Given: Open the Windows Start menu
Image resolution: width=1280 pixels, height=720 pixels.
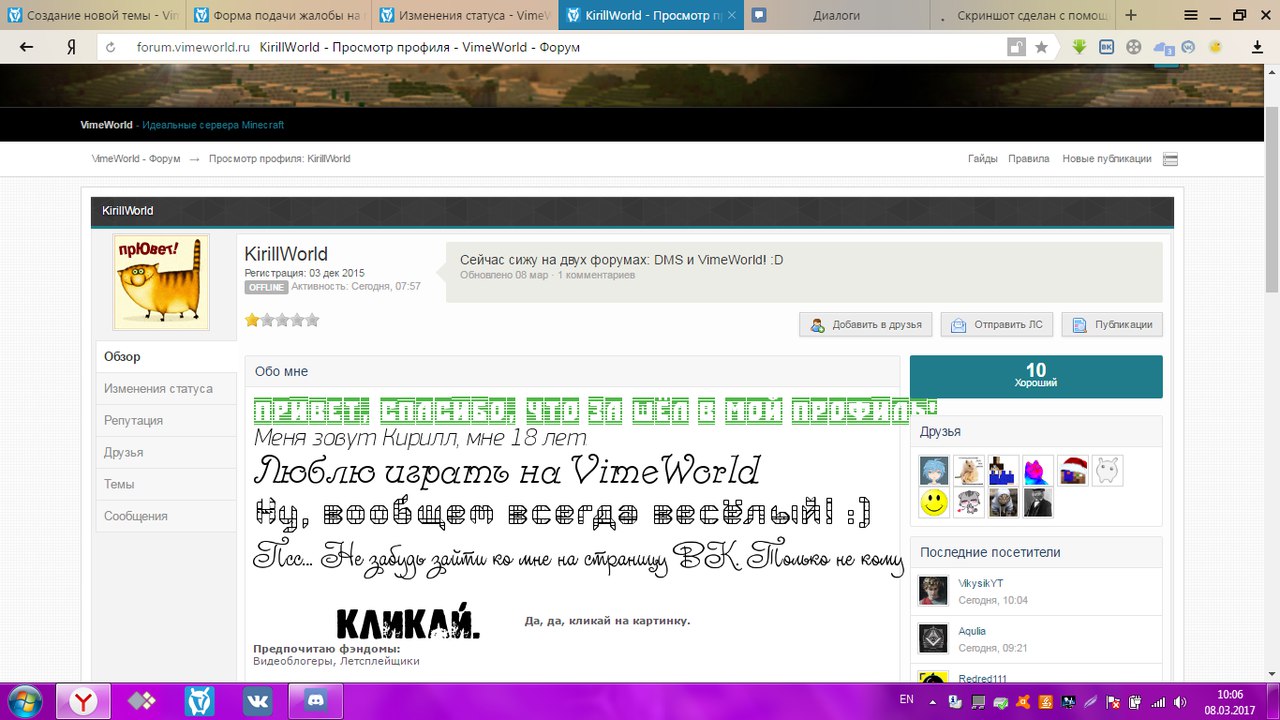Looking at the screenshot, I should tap(24, 701).
